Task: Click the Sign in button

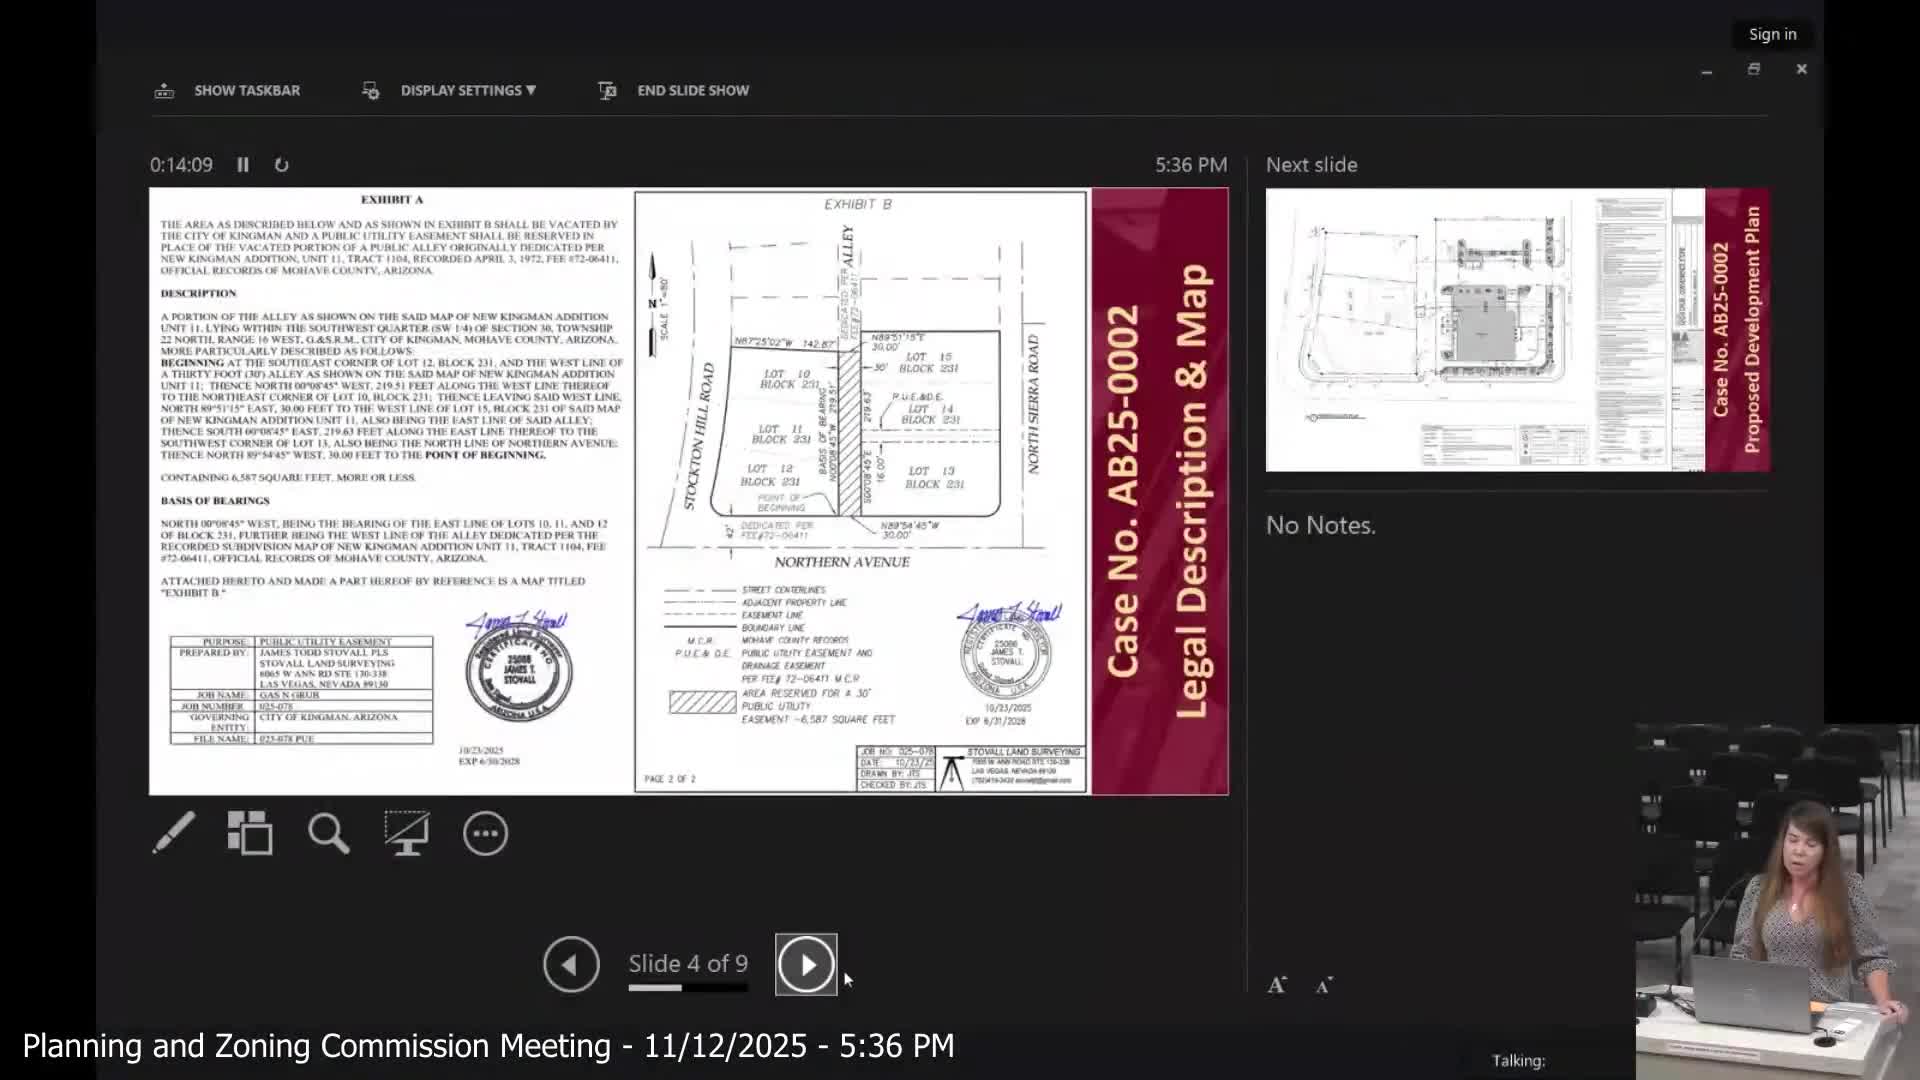Action: coord(1772,34)
